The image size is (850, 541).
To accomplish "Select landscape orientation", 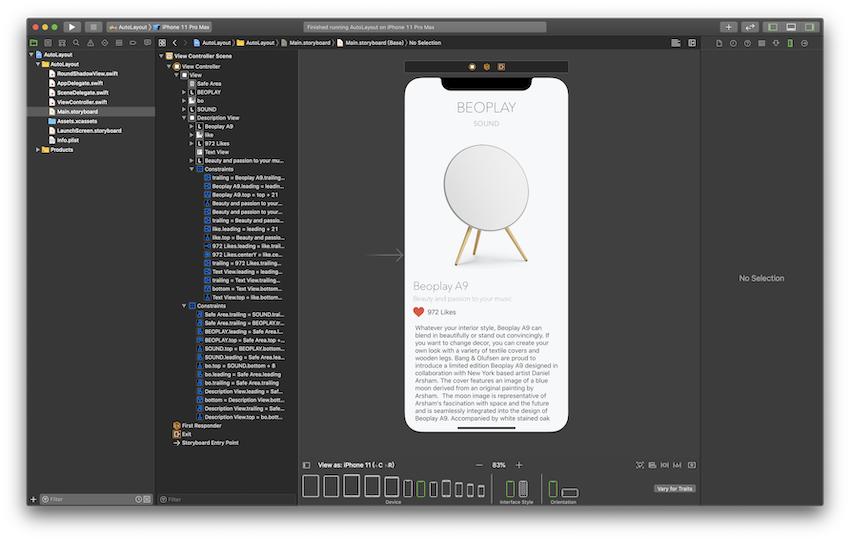I will coord(570,493).
